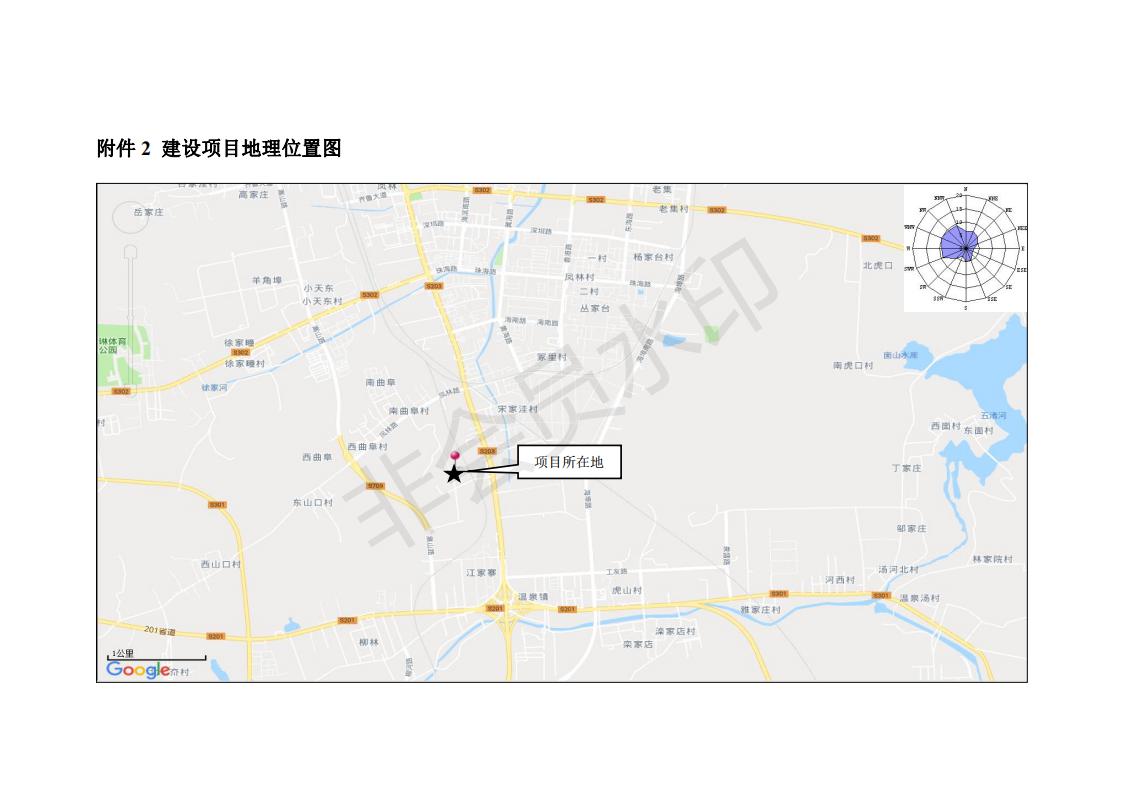Click the 岳家庄 village label
Viewport: 1122px width, 793px height.
149,212
